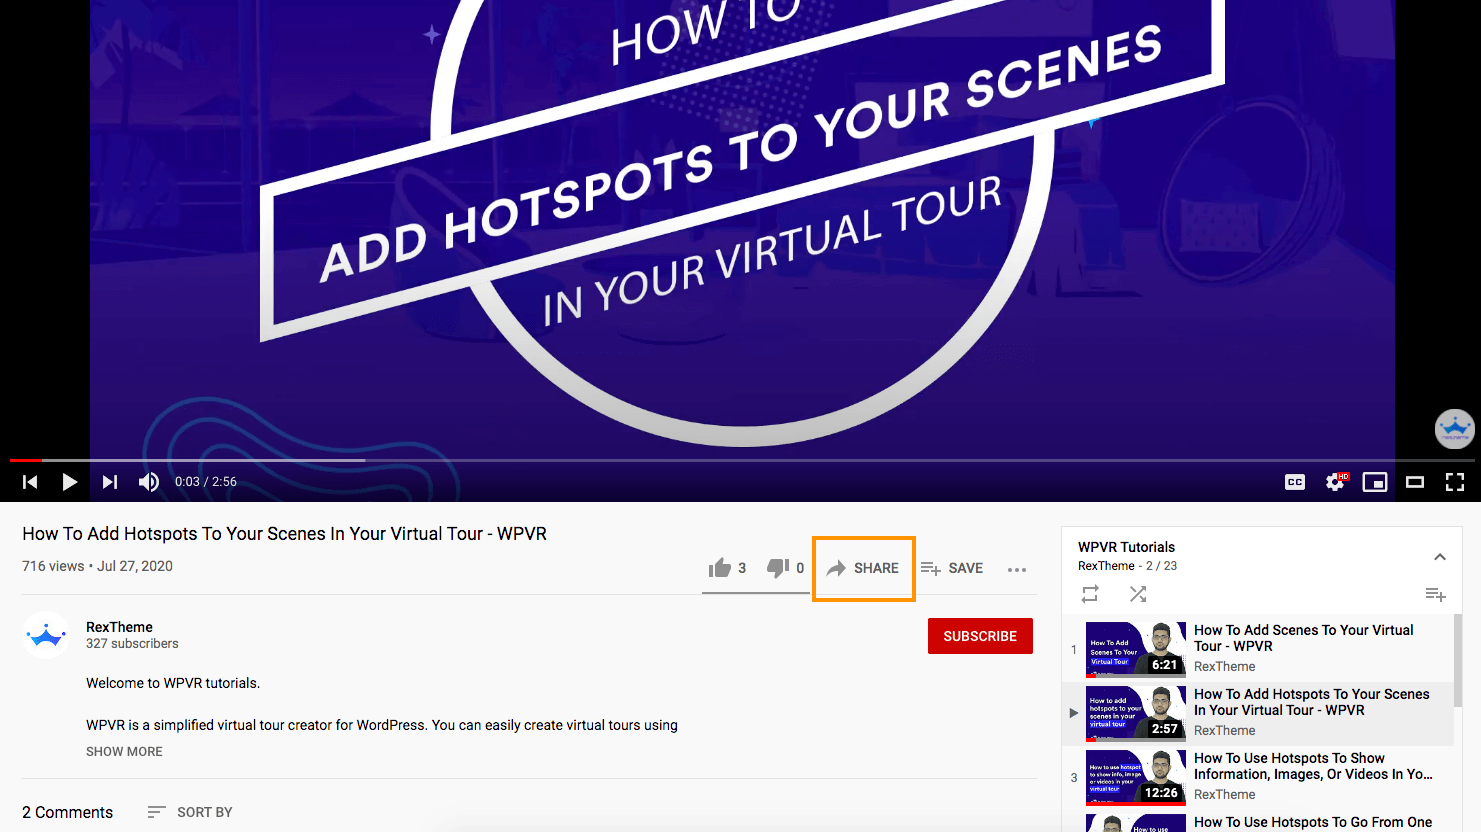Image resolution: width=1481 pixels, height=832 pixels.
Task: Click the channel watermark on video
Action: 1454,429
